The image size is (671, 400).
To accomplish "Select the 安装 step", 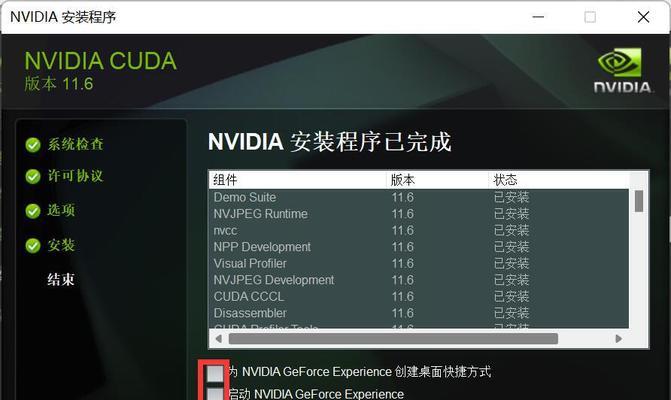I will point(61,245).
